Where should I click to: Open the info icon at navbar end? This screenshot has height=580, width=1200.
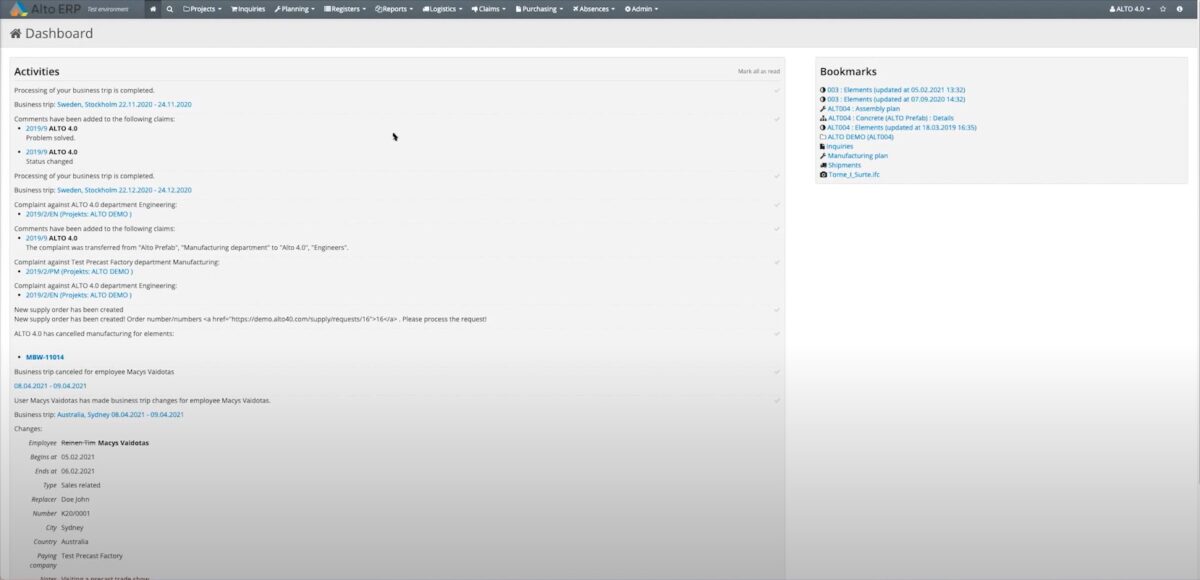(x=1180, y=8)
